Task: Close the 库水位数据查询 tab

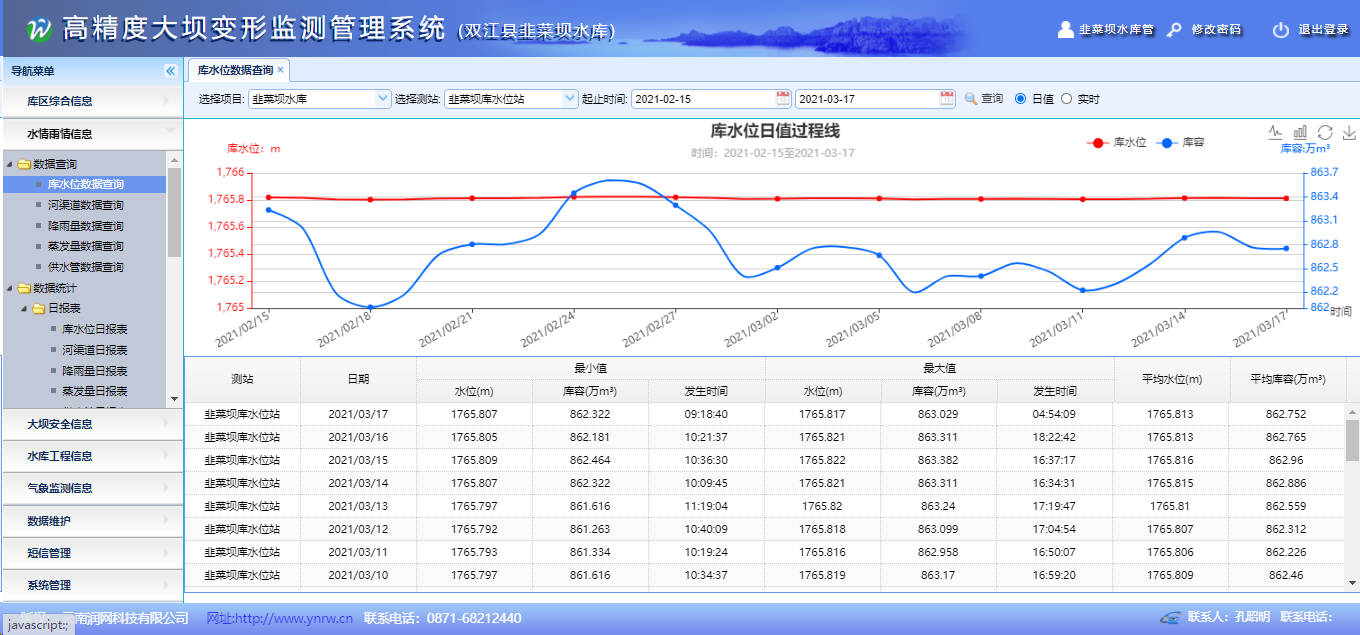Action: click(x=281, y=70)
